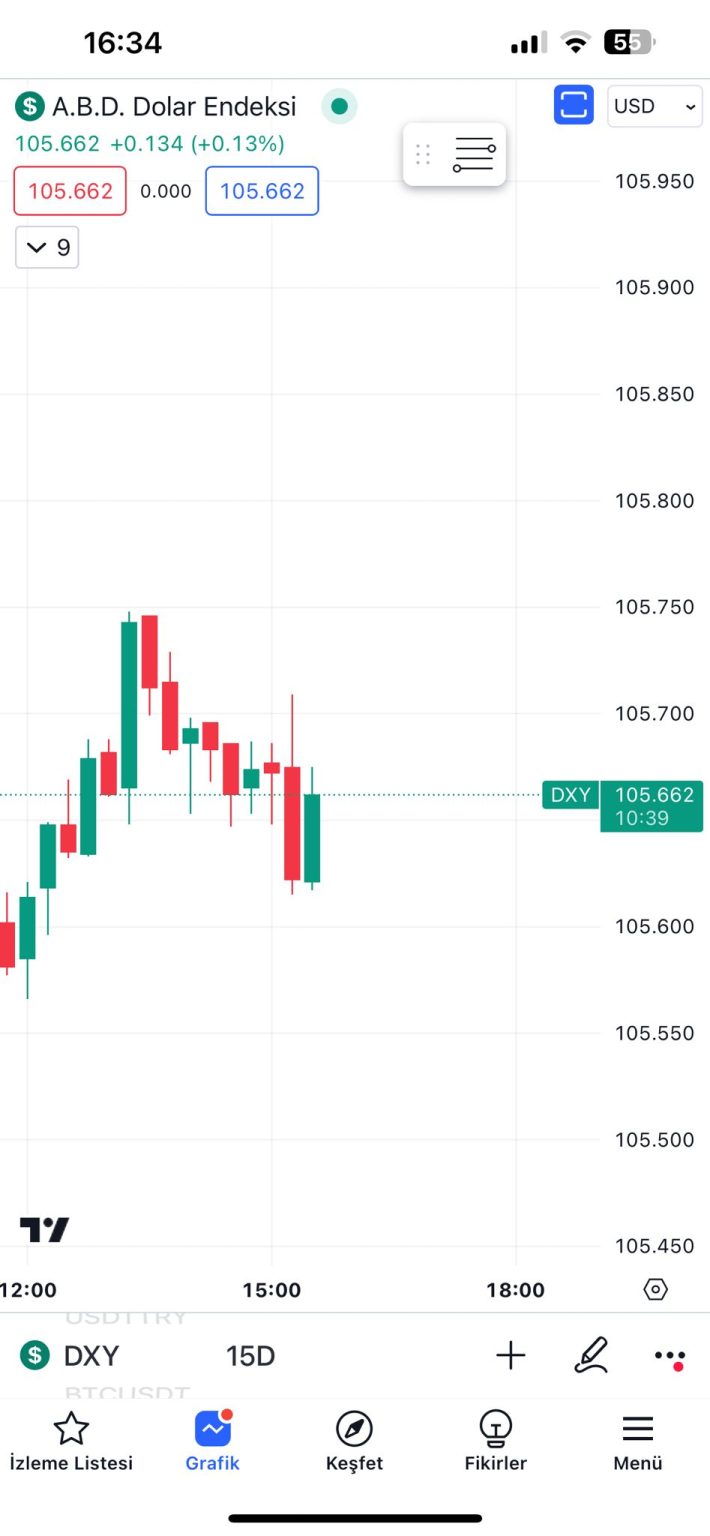Viewport: 710px width, 1536px height.
Task: Go to the Fikirler tab
Action: pyautogui.click(x=495, y=1442)
